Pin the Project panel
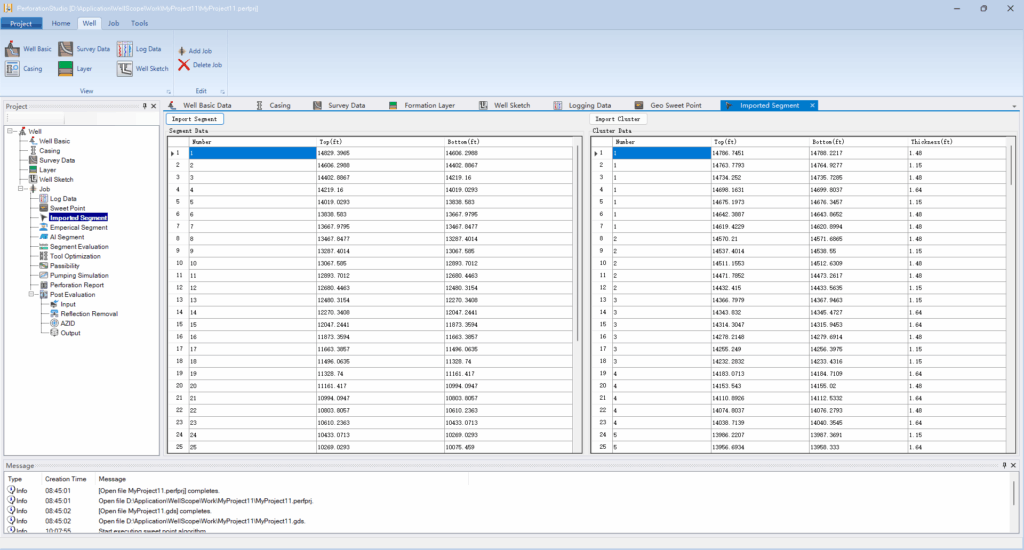Screen dimensions: 1024x550 coord(145,106)
